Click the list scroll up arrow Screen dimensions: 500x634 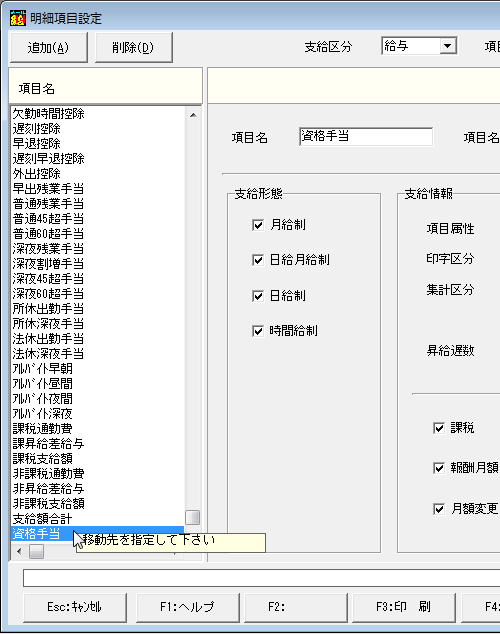(x=193, y=115)
